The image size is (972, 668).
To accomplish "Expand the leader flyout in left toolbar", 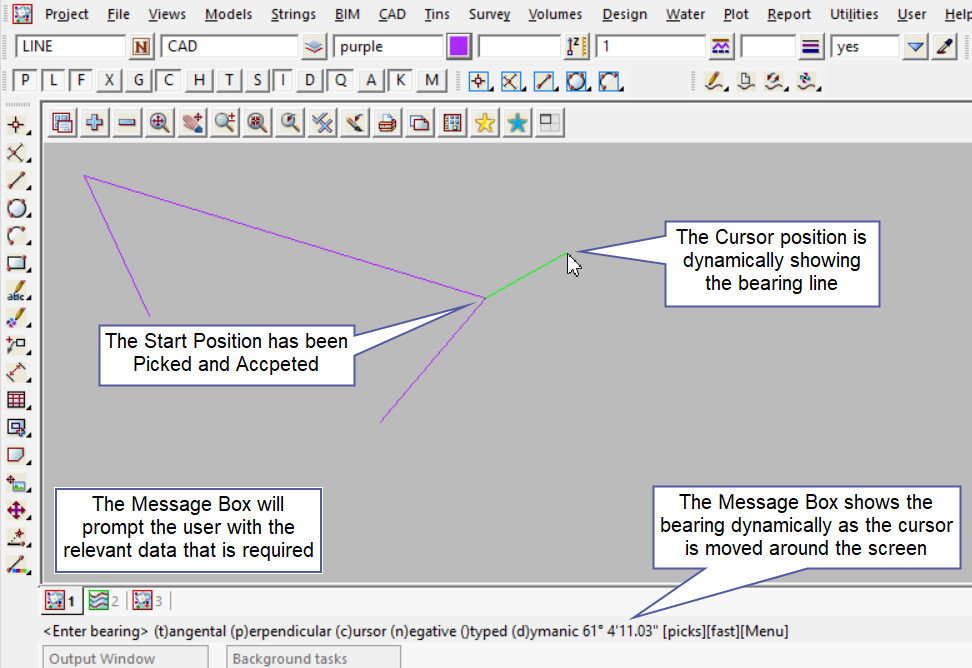I will (x=29, y=352).
